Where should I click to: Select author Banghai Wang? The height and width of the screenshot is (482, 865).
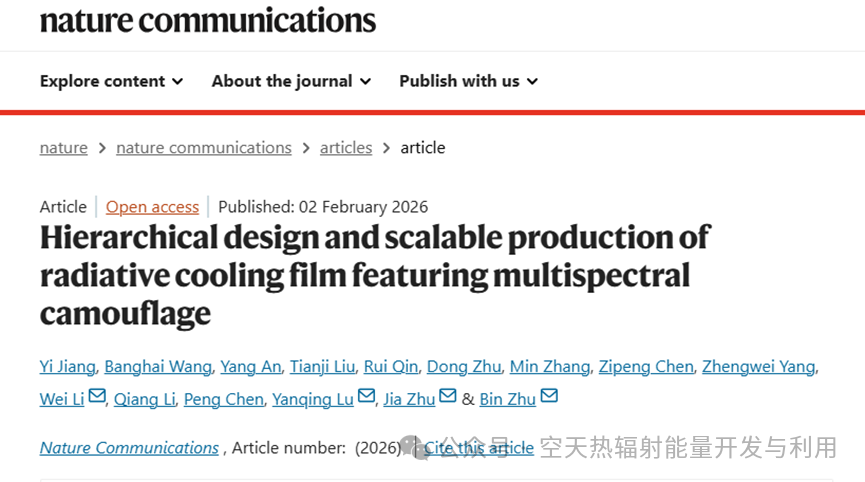pos(159,366)
